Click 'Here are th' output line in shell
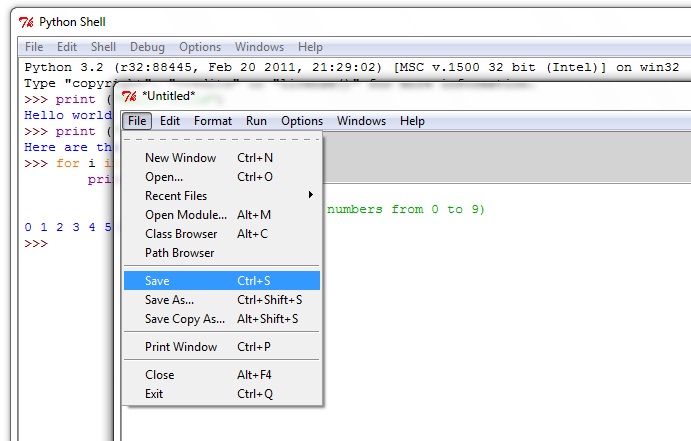 point(68,147)
